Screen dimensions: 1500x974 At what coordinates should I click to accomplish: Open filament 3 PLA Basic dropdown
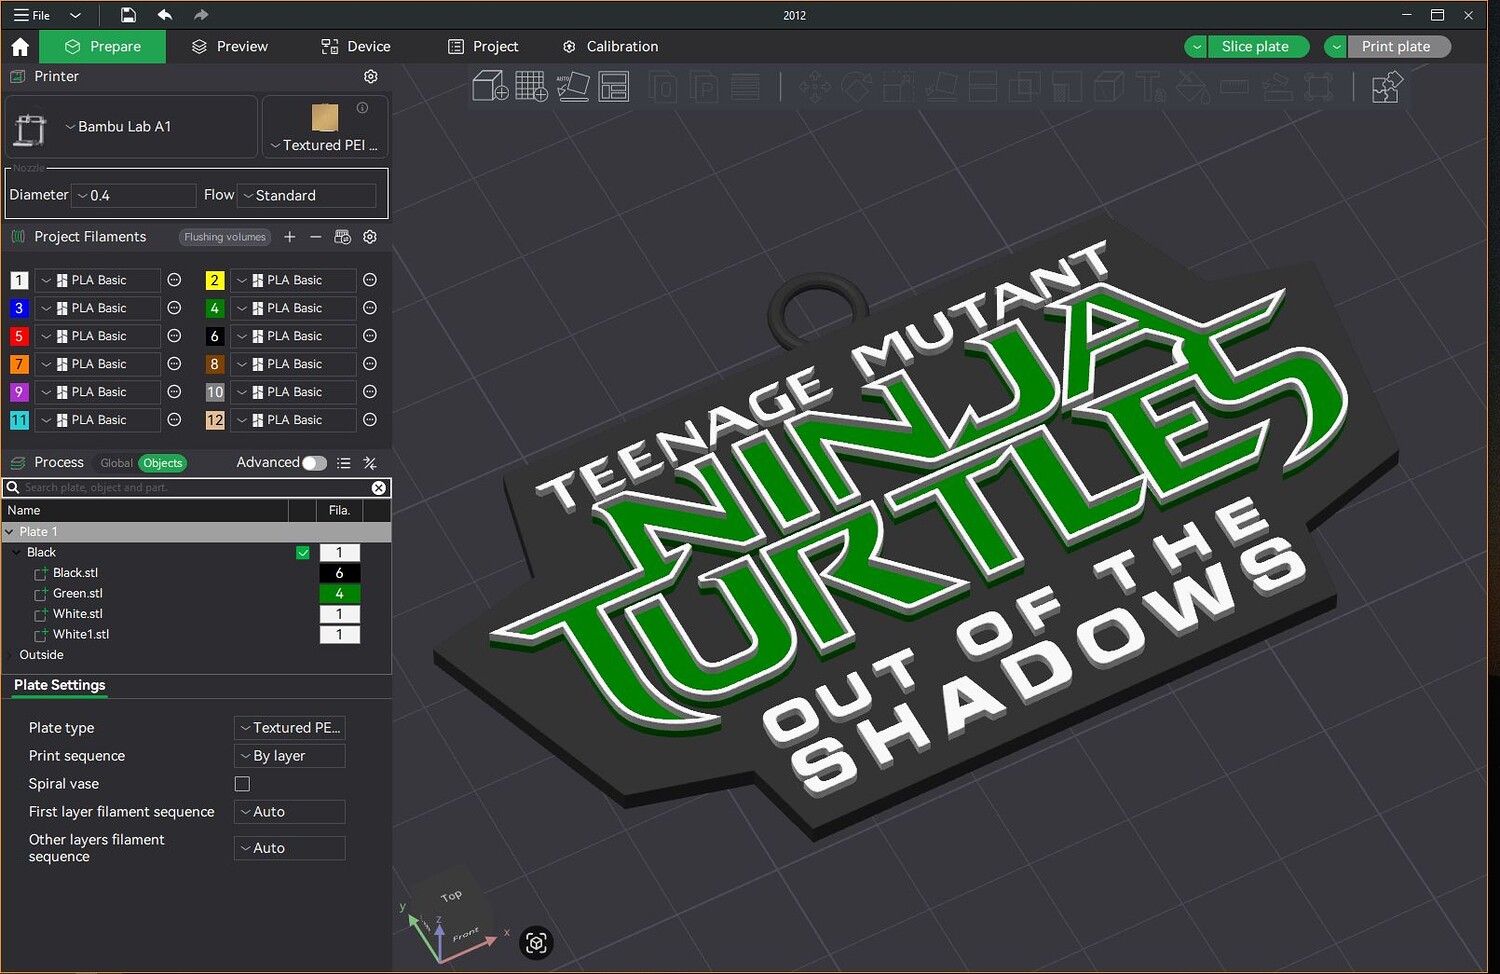tap(98, 308)
